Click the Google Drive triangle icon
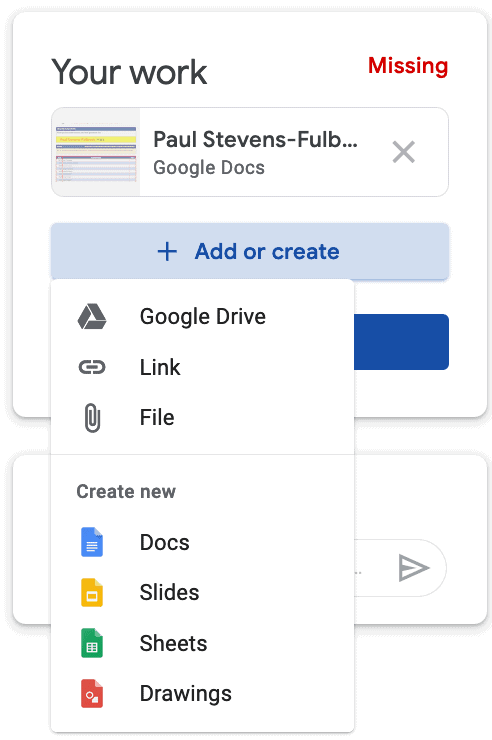The image size is (492, 740). (x=92, y=317)
